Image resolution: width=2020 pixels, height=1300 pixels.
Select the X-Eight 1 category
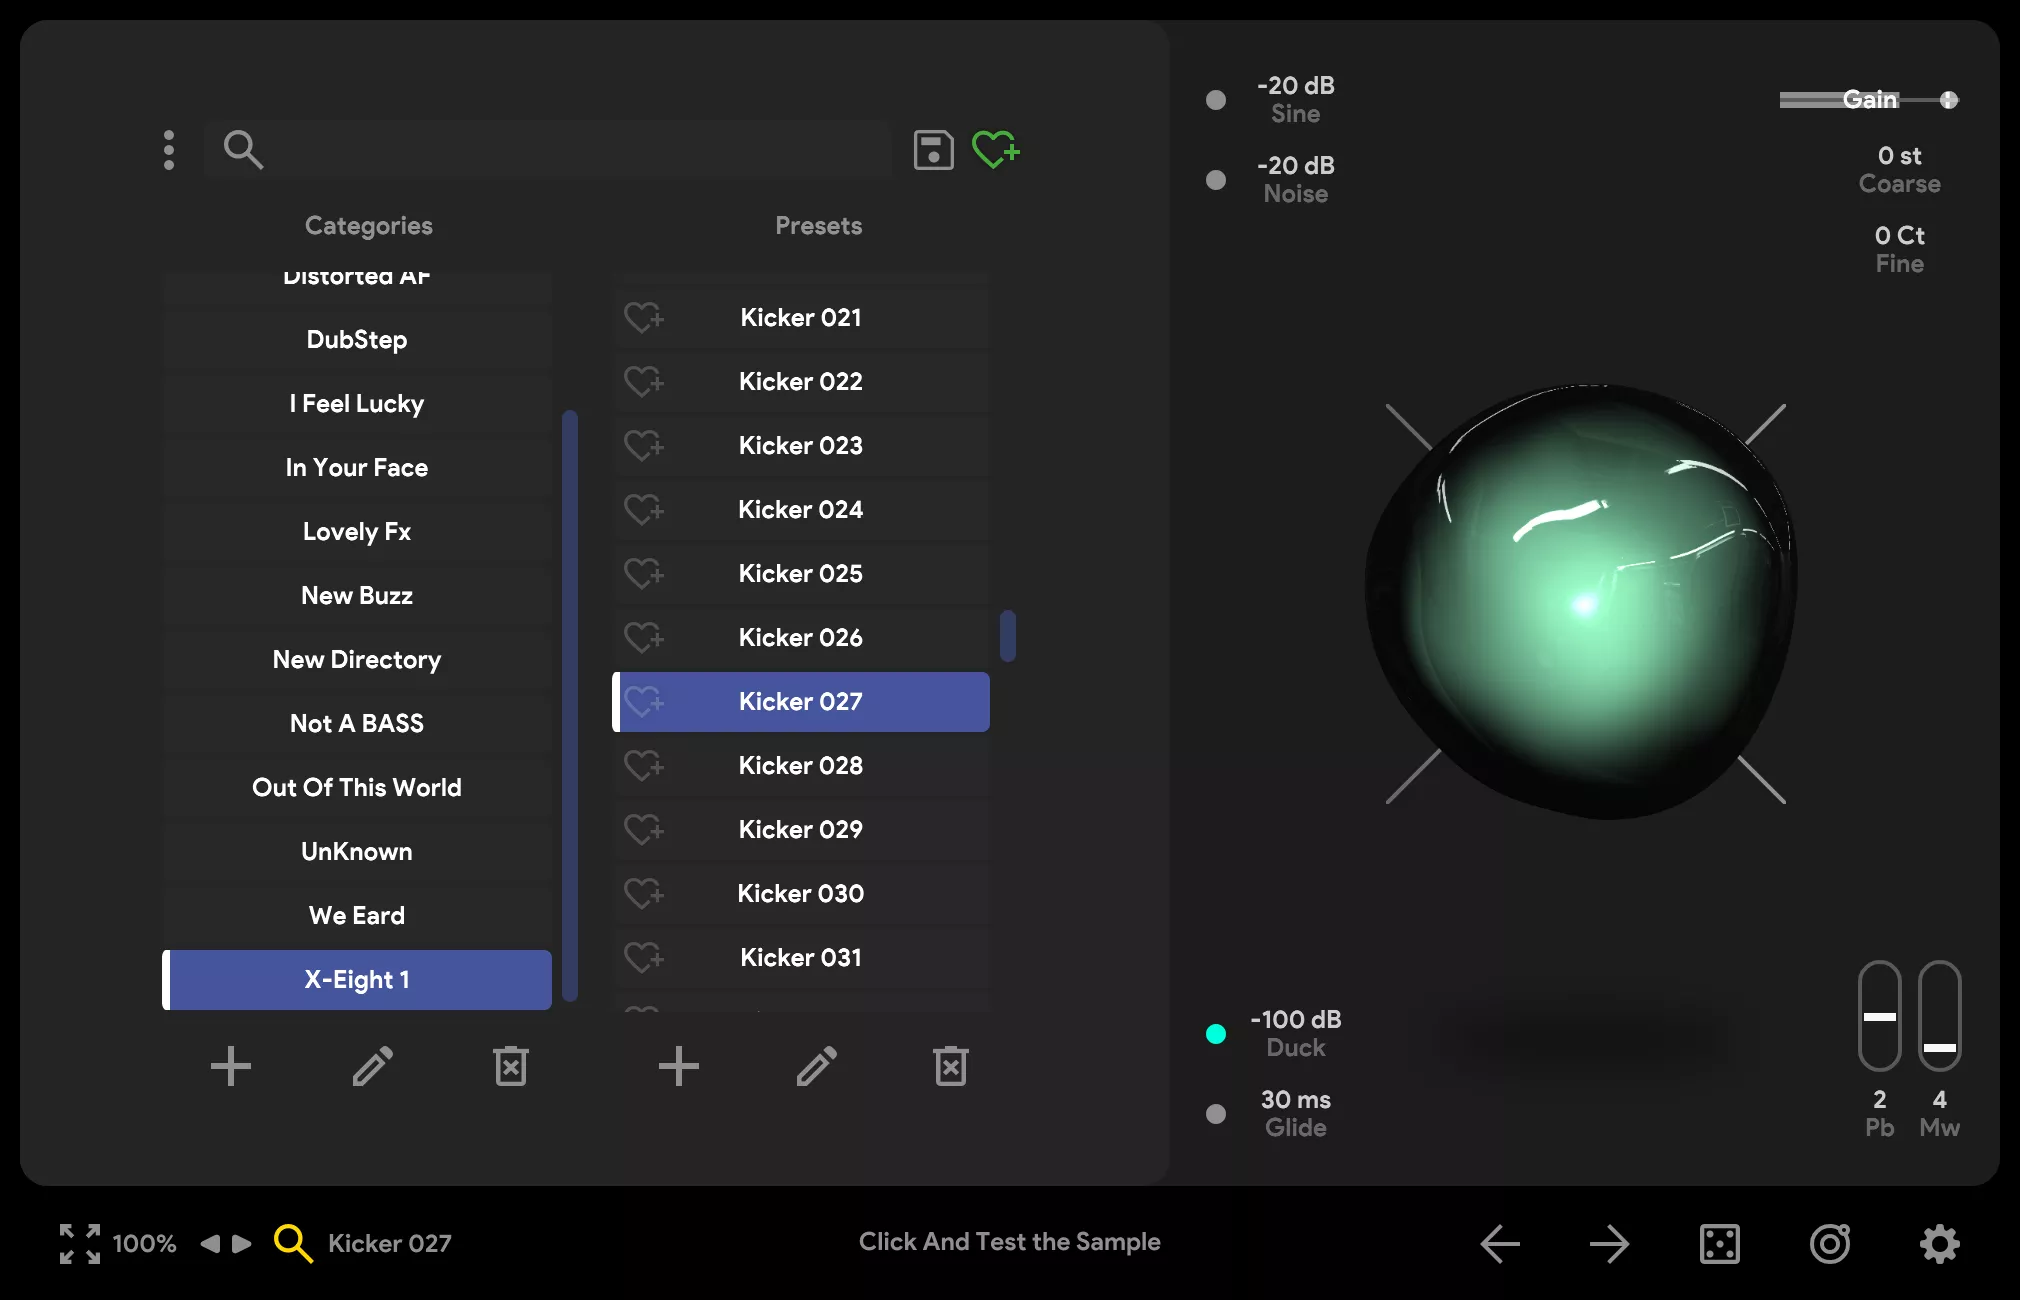[x=356, y=980]
